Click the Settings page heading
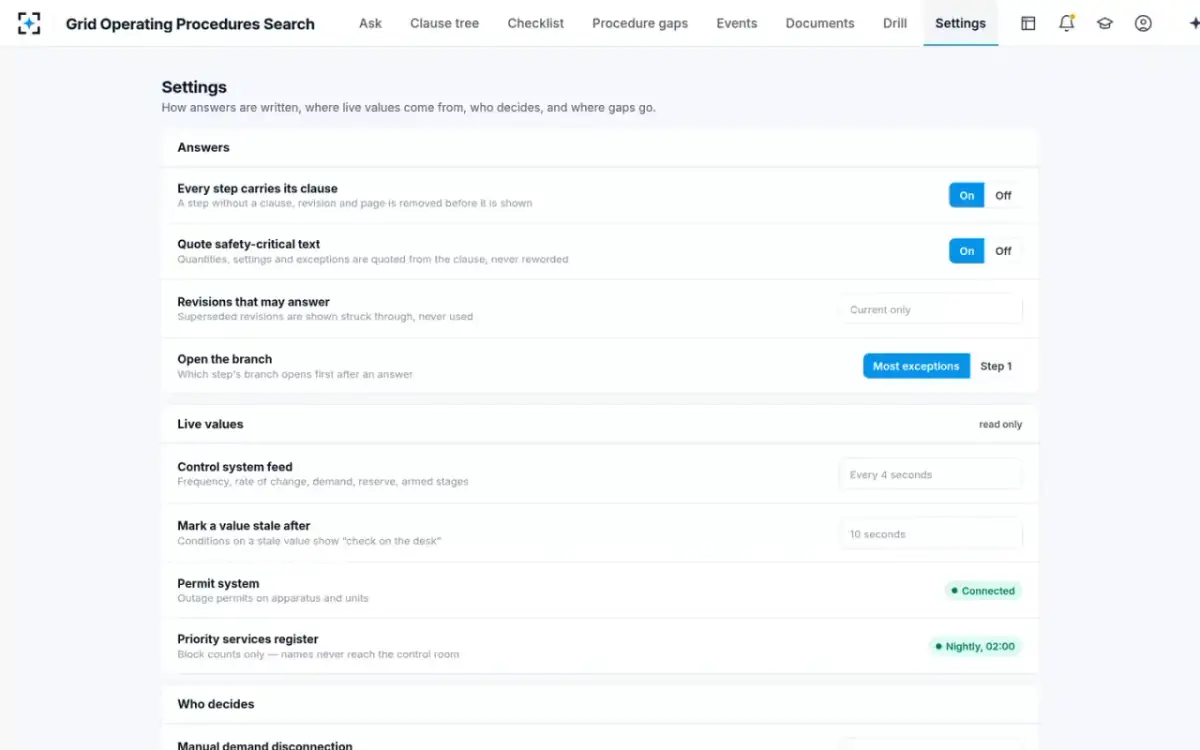 [194, 87]
